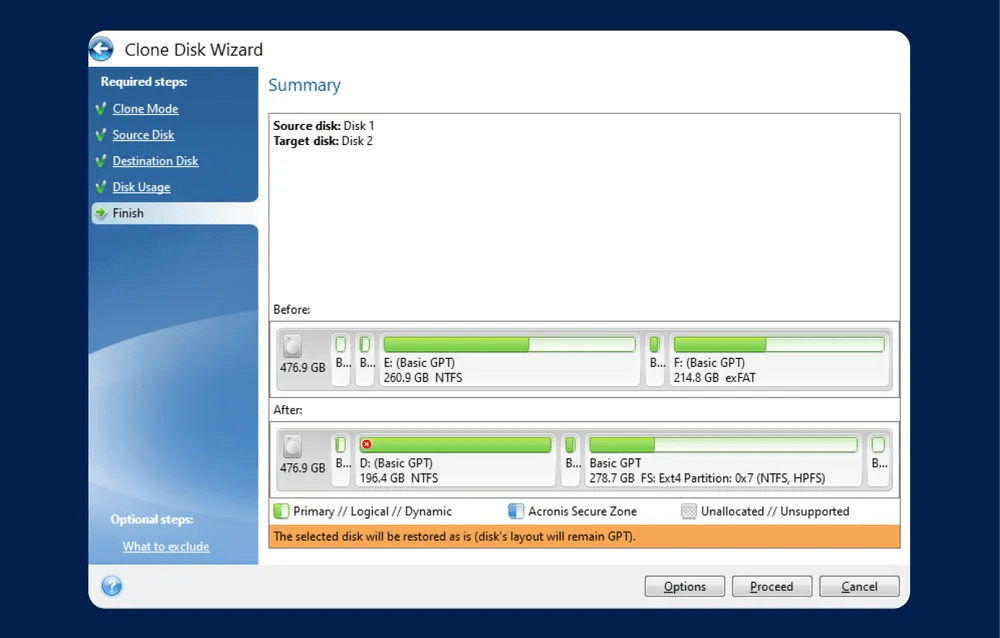Click the back arrow in the wizard header

pos(101,49)
